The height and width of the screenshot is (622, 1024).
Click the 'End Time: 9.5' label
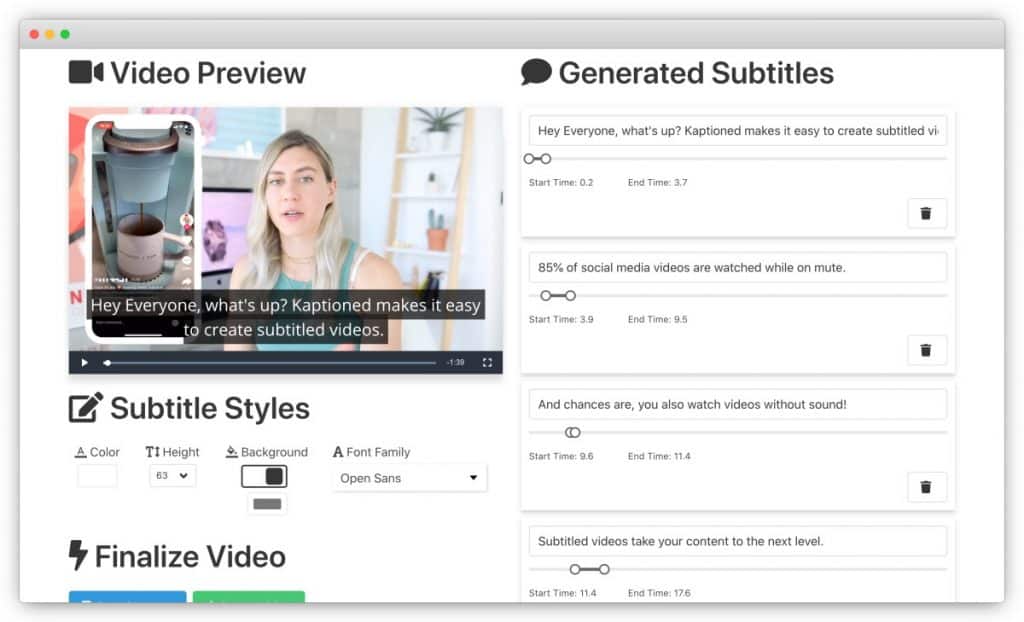(658, 319)
